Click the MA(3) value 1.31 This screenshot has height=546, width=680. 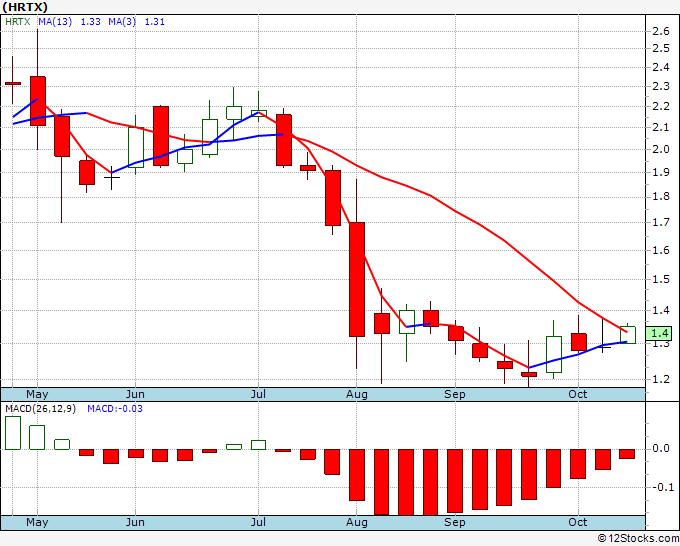coord(154,22)
